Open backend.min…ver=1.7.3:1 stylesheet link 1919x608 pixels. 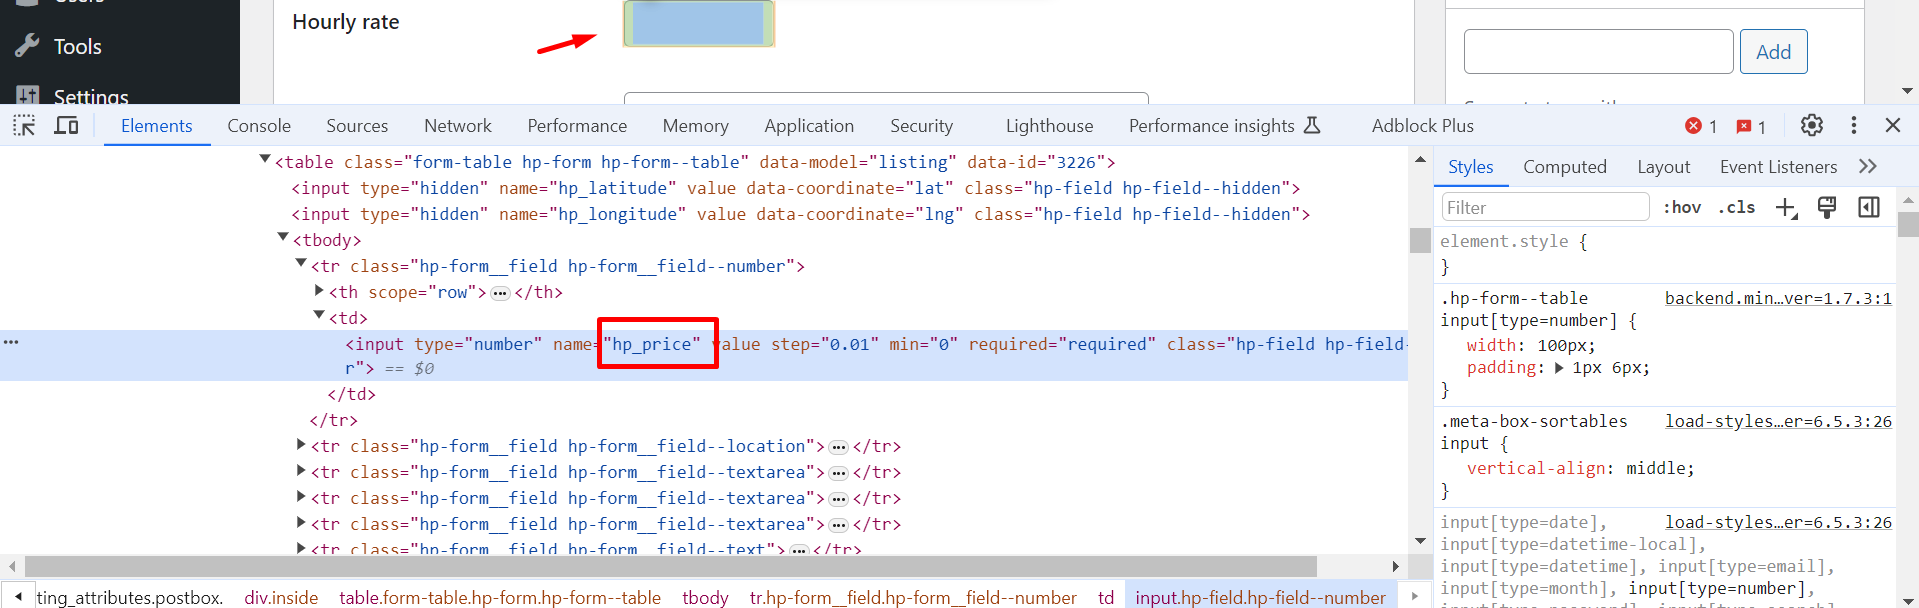1778,298
